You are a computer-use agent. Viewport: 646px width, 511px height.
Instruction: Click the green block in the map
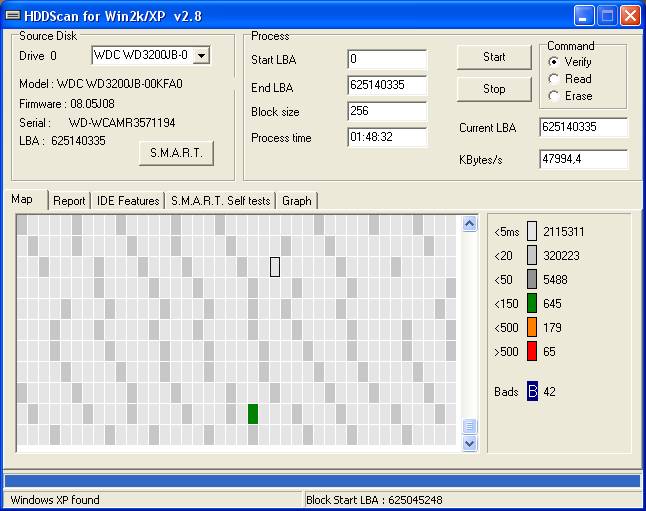pyautogui.click(x=253, y=414)
